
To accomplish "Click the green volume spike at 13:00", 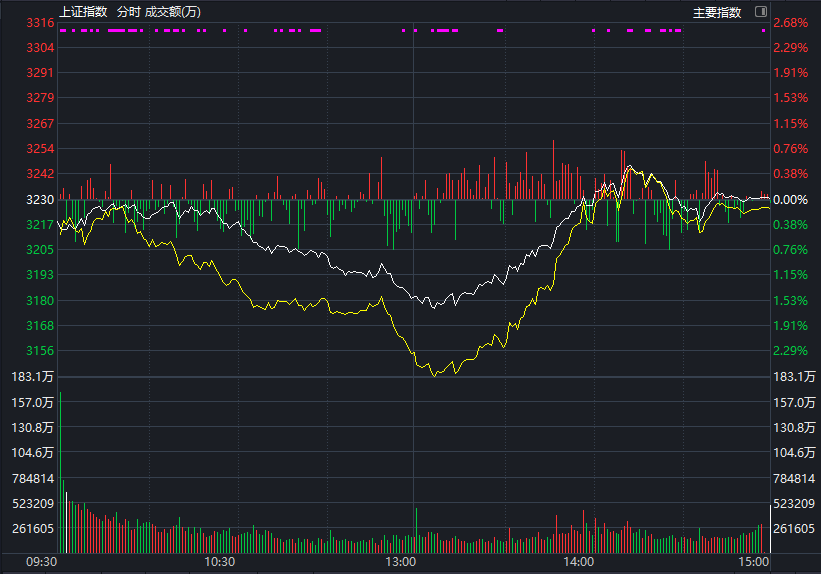I will pyautogui.click(x=415, y=530).
